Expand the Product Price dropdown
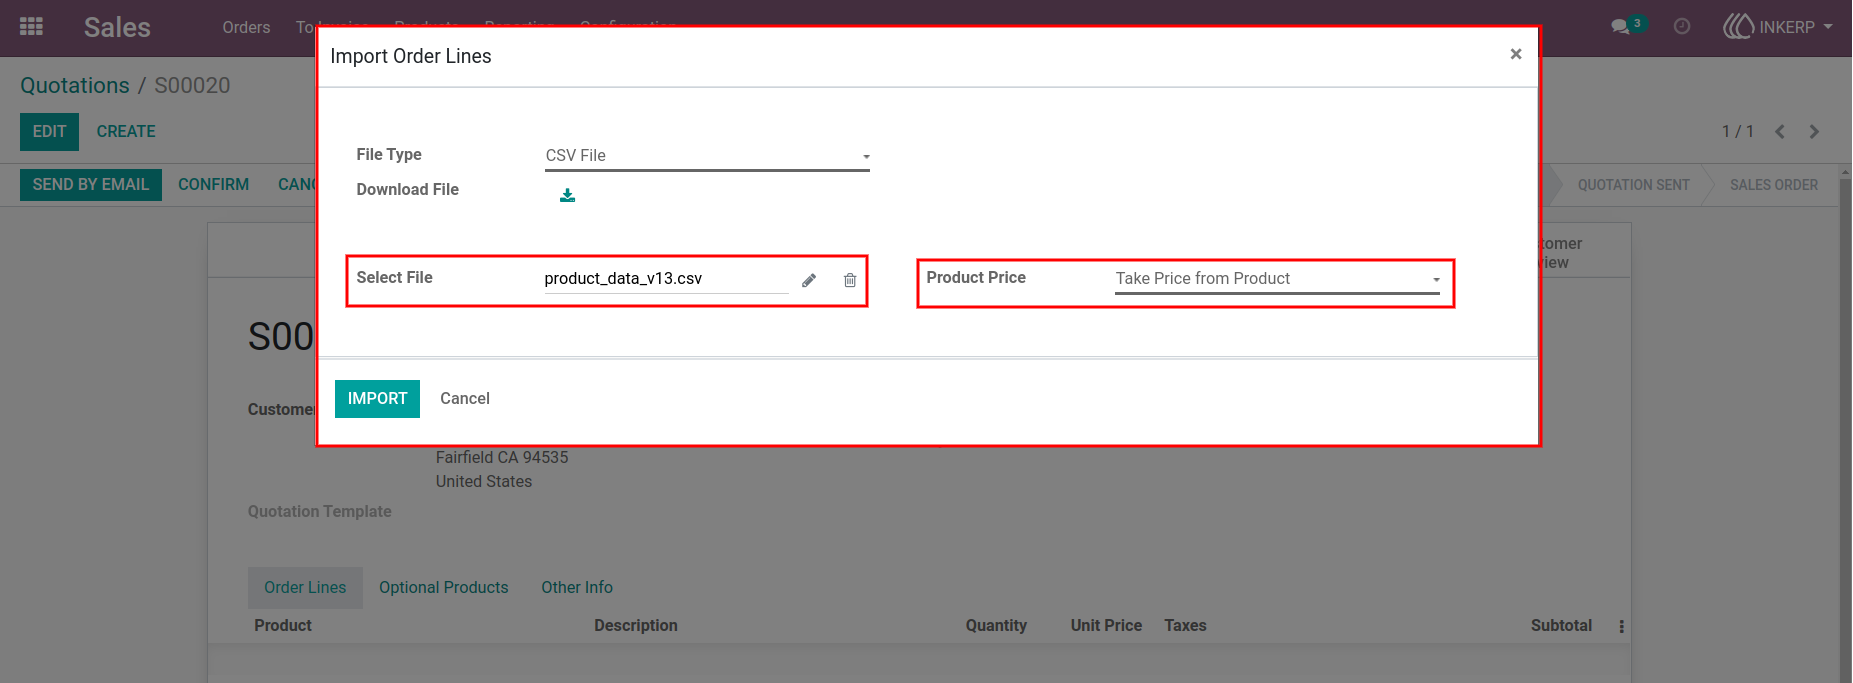 1277,279
